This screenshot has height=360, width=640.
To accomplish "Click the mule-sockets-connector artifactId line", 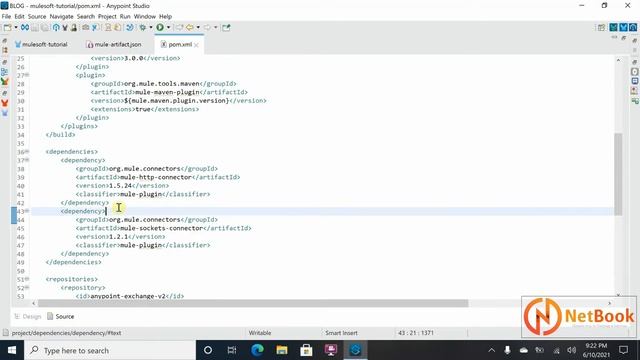I will (163, 228).
